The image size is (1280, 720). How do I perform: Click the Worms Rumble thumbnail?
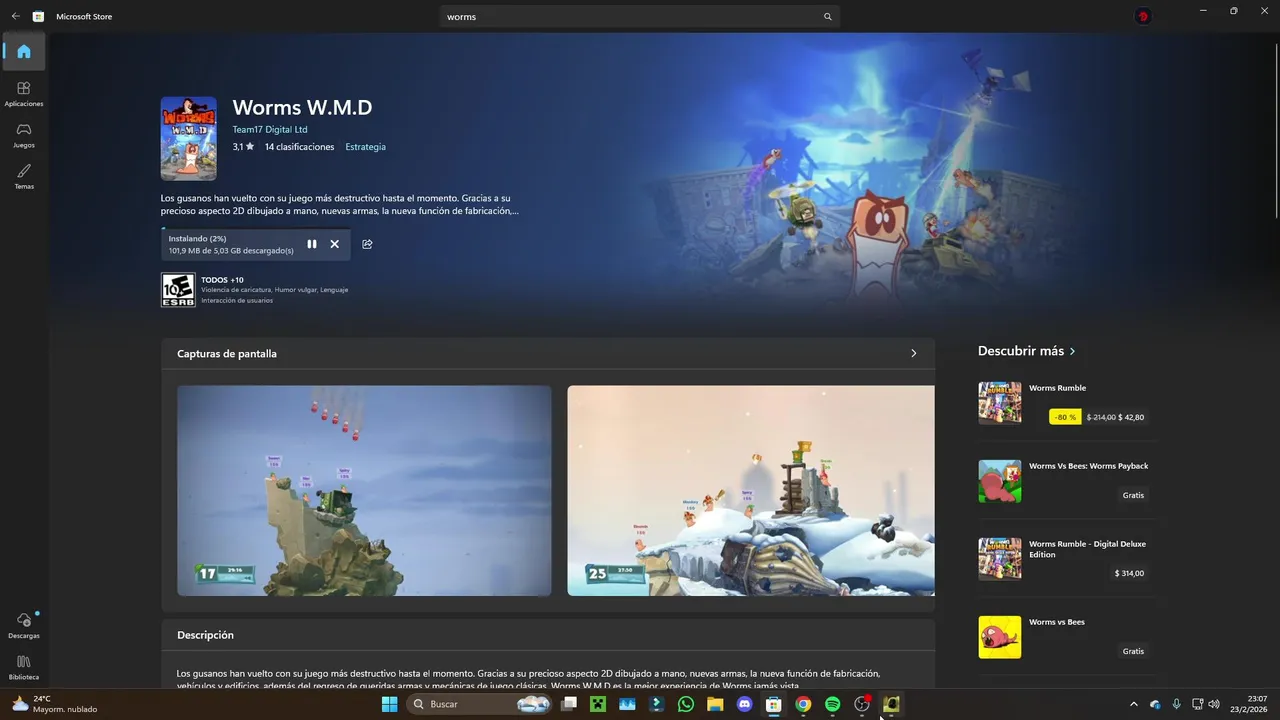pos(1000,403)
